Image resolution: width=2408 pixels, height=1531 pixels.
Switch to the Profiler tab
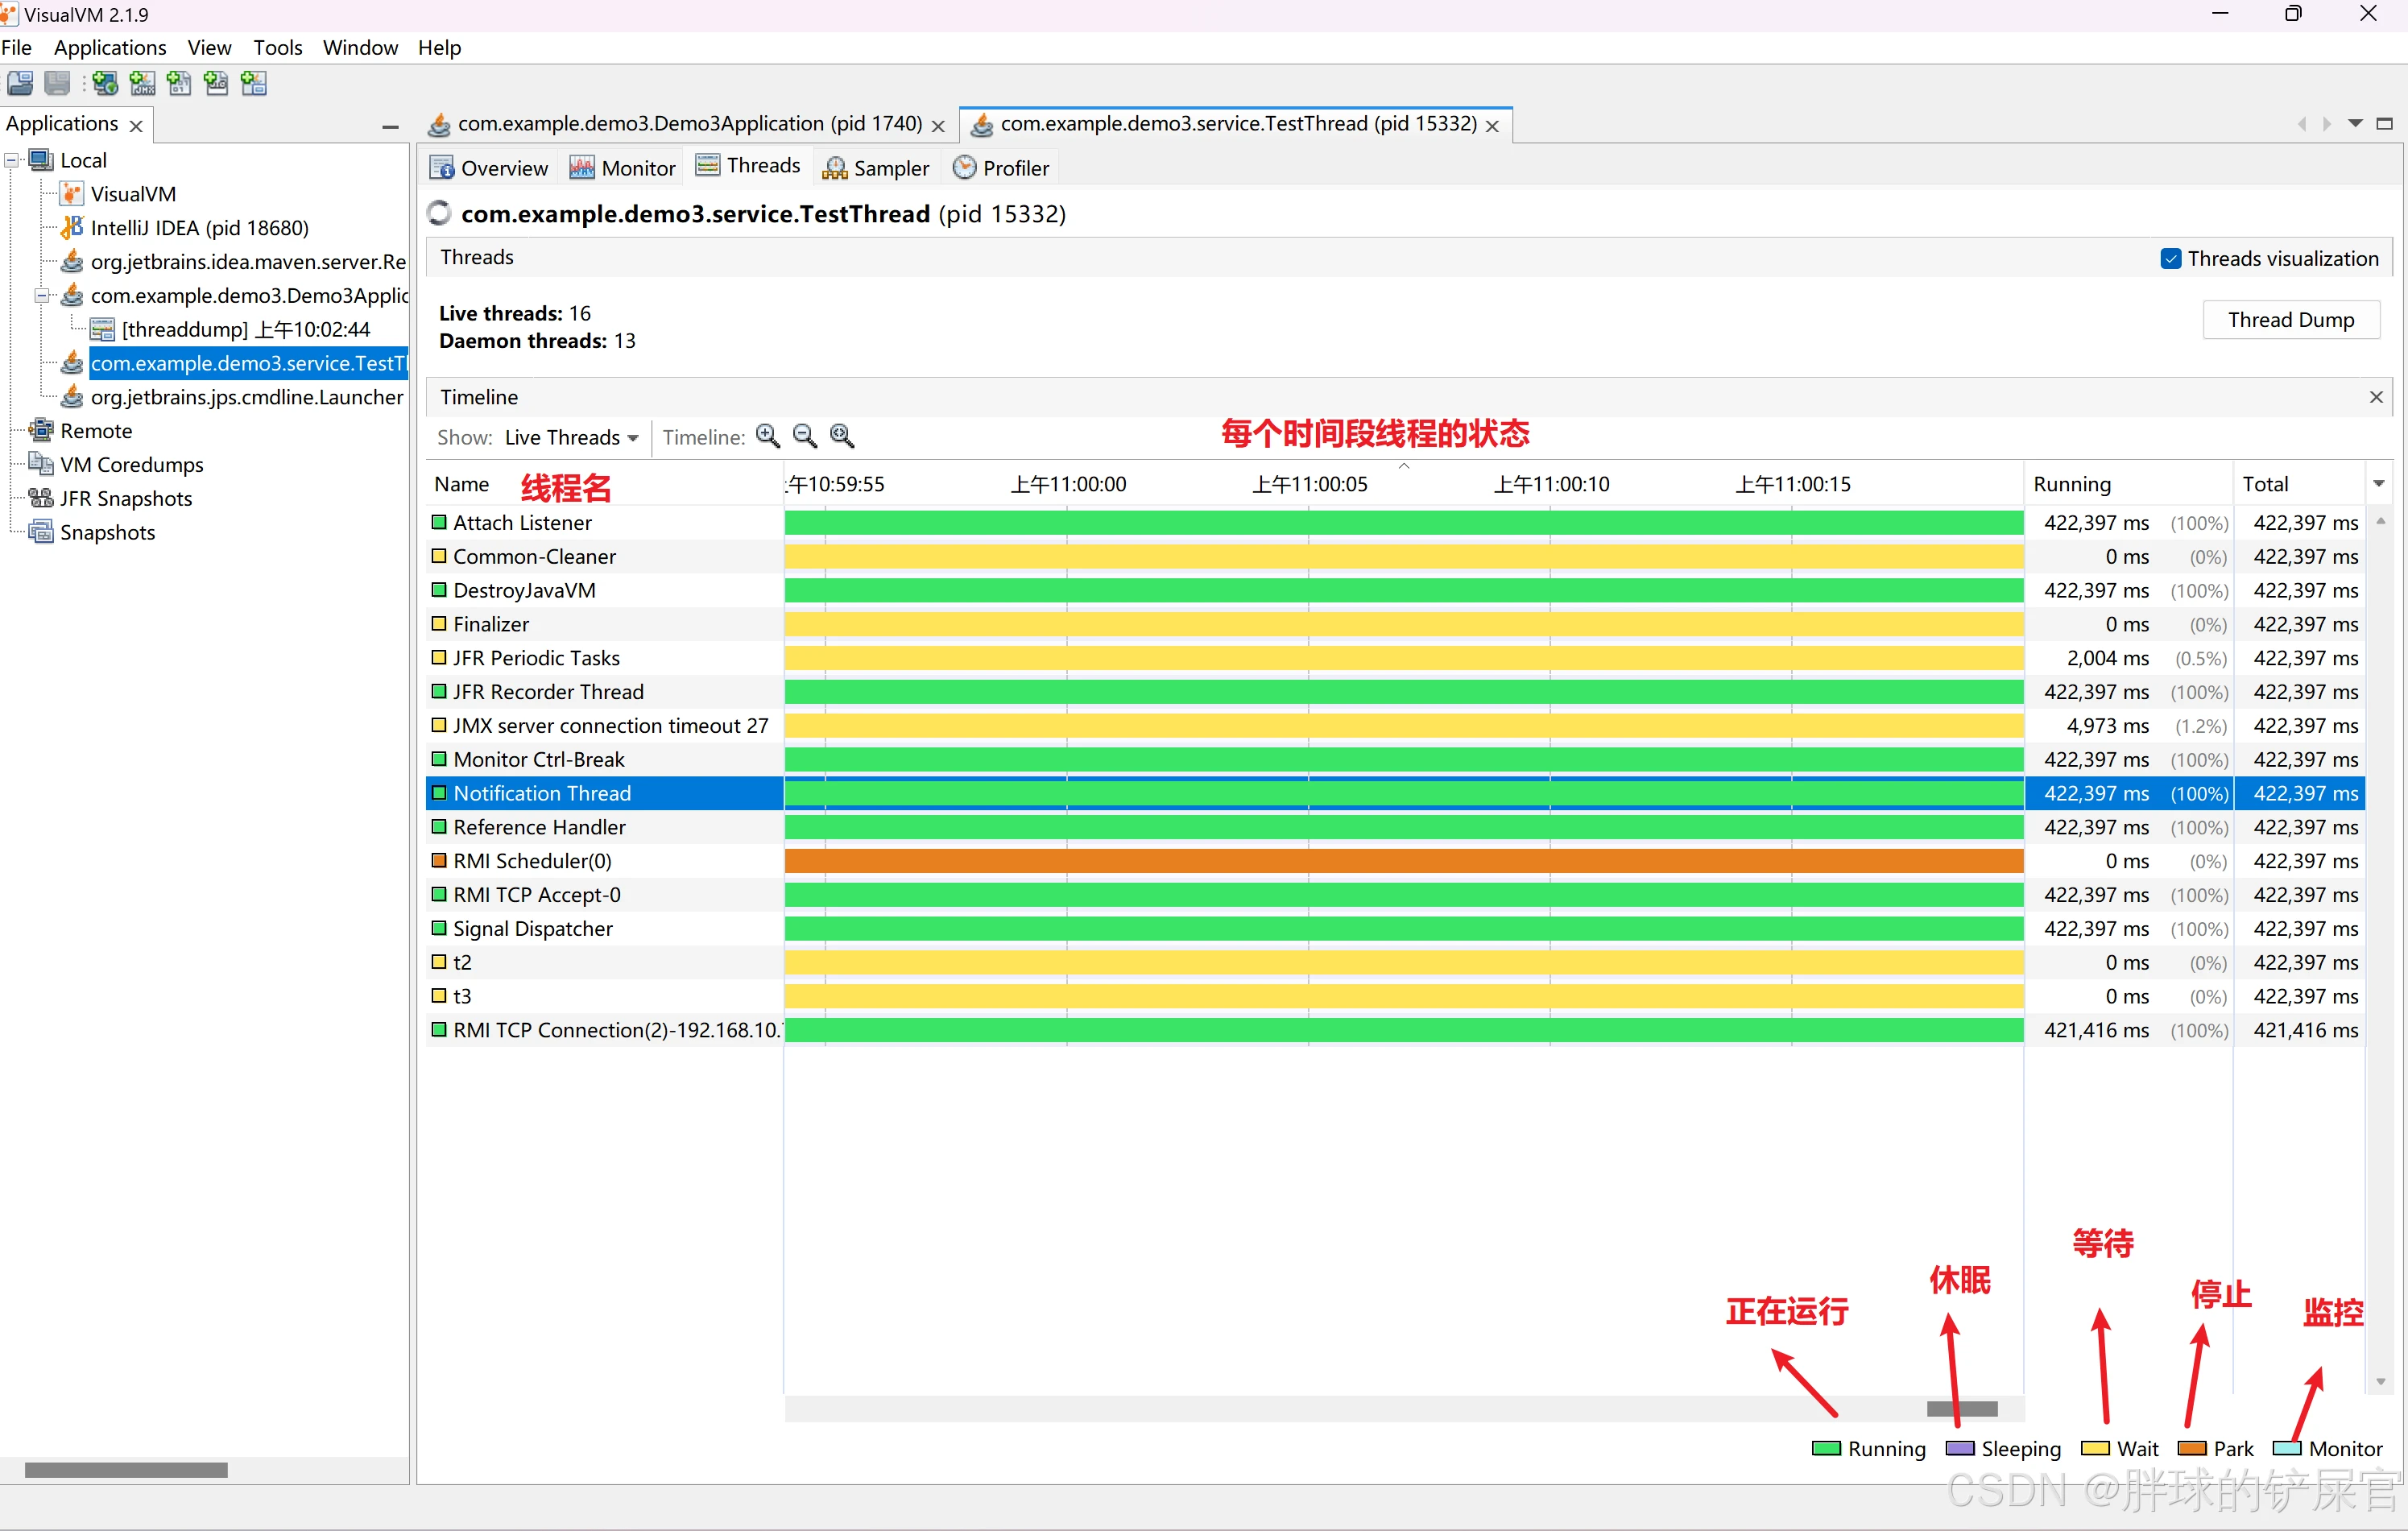[x=1001, y=168]
